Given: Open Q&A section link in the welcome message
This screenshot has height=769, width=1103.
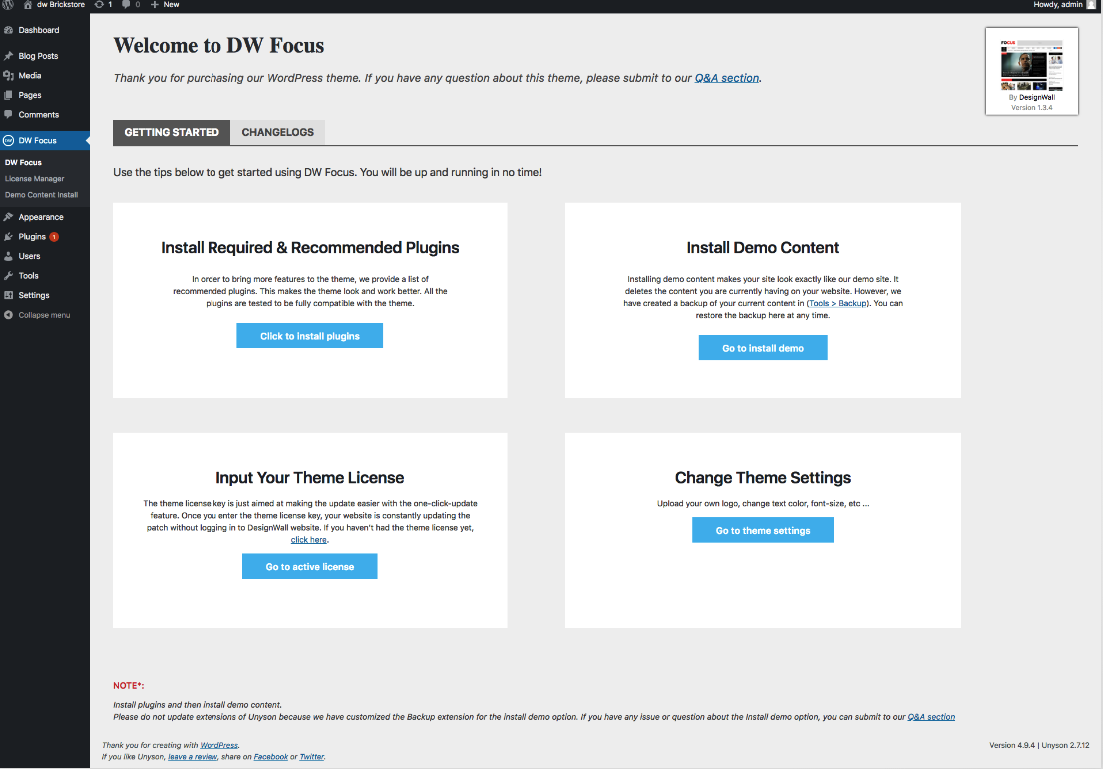Looking at the screenshot, I should [x=727, y=78].
